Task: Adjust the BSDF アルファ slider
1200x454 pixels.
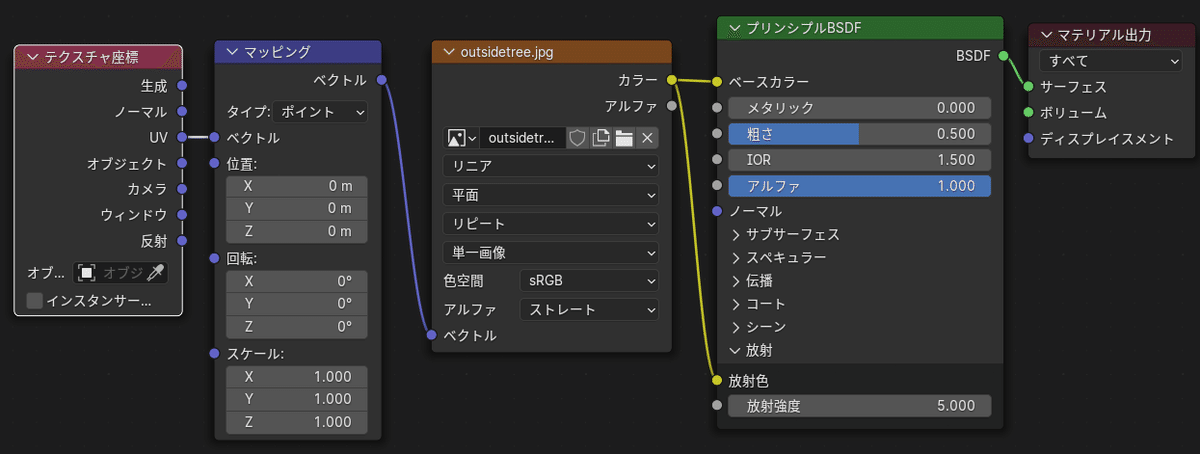Action: [x=859, y=186]
